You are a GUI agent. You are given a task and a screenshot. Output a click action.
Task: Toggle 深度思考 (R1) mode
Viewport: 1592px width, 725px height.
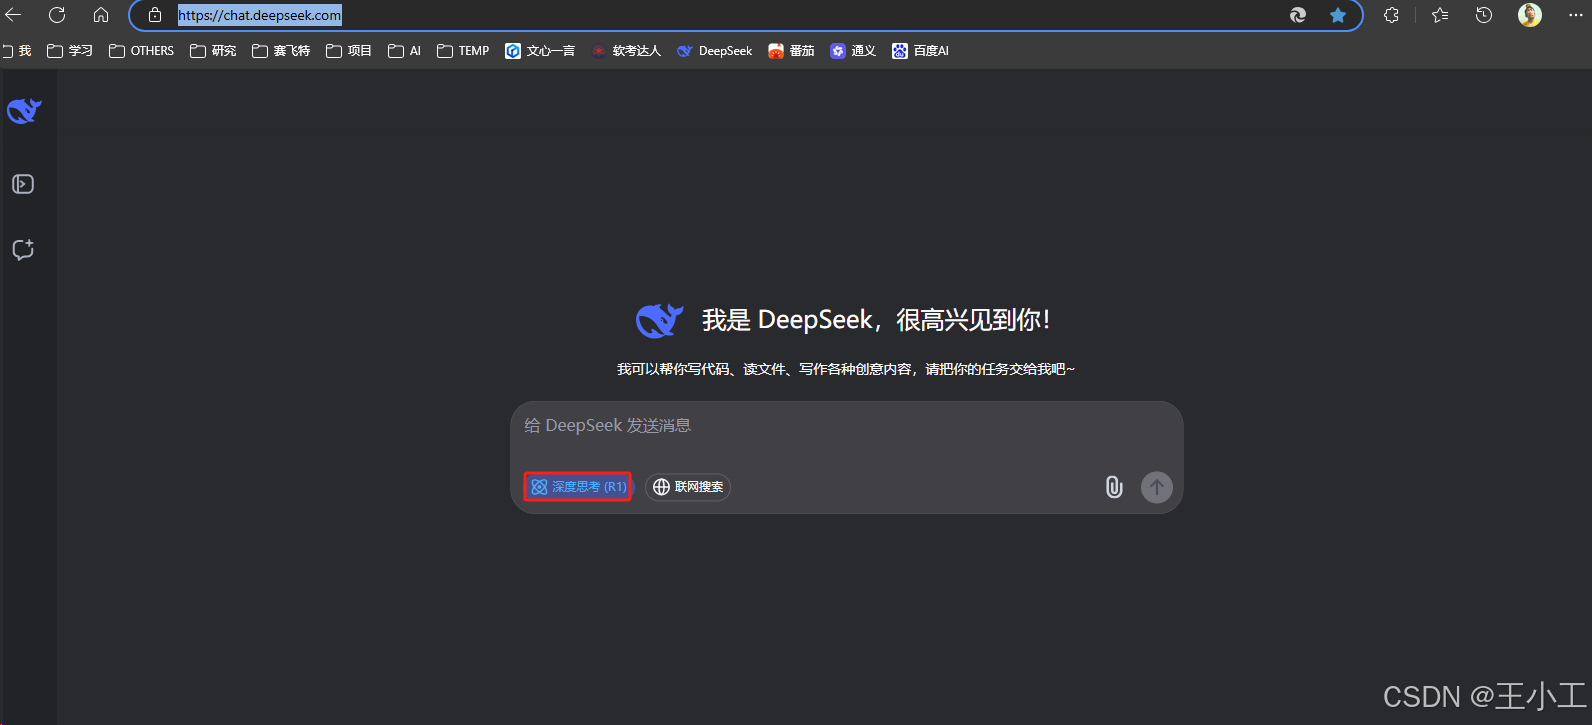pos(578,487)
